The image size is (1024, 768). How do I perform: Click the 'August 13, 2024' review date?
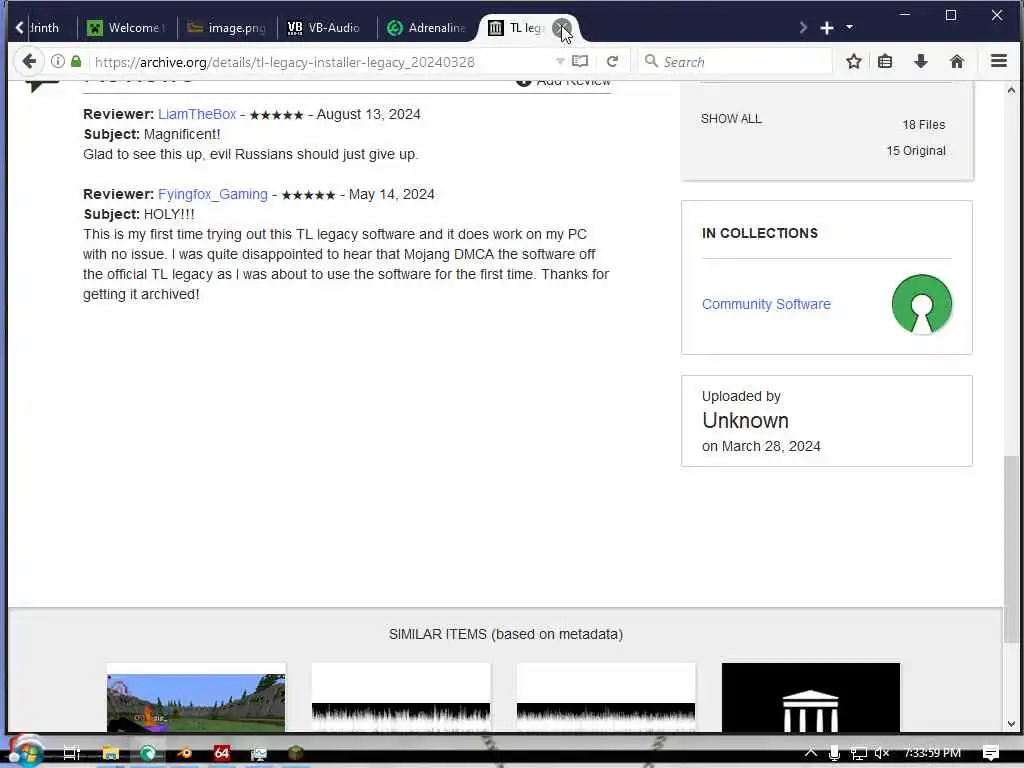tap(368, 114)
